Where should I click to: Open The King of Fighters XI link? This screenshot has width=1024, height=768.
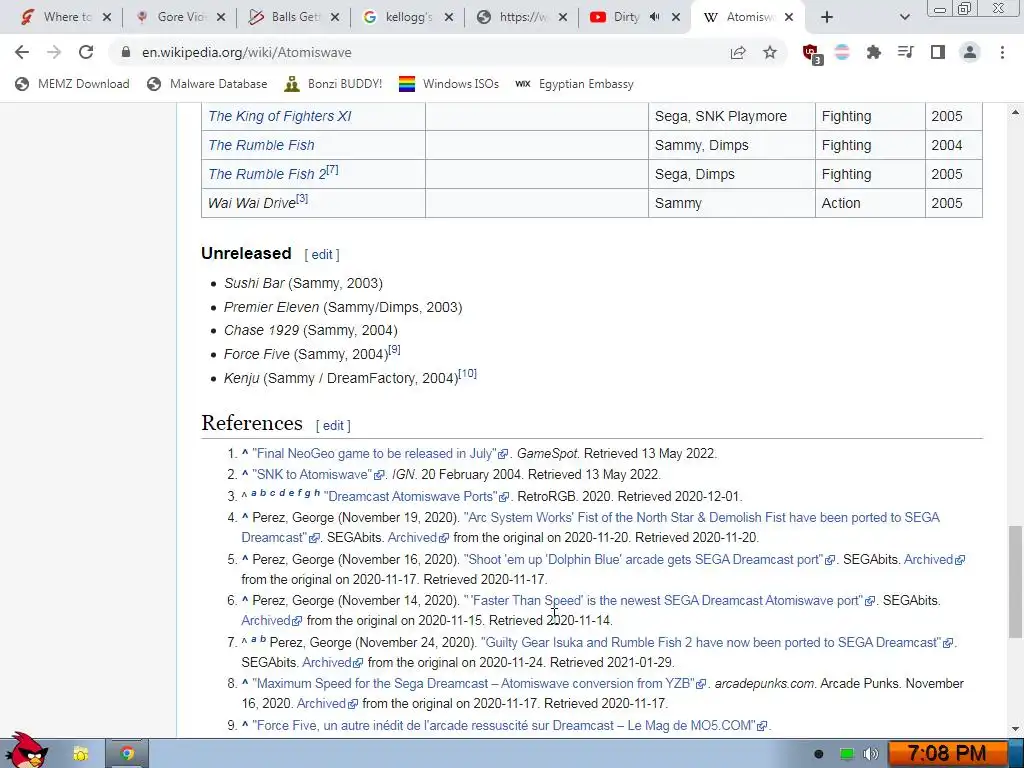280,116
